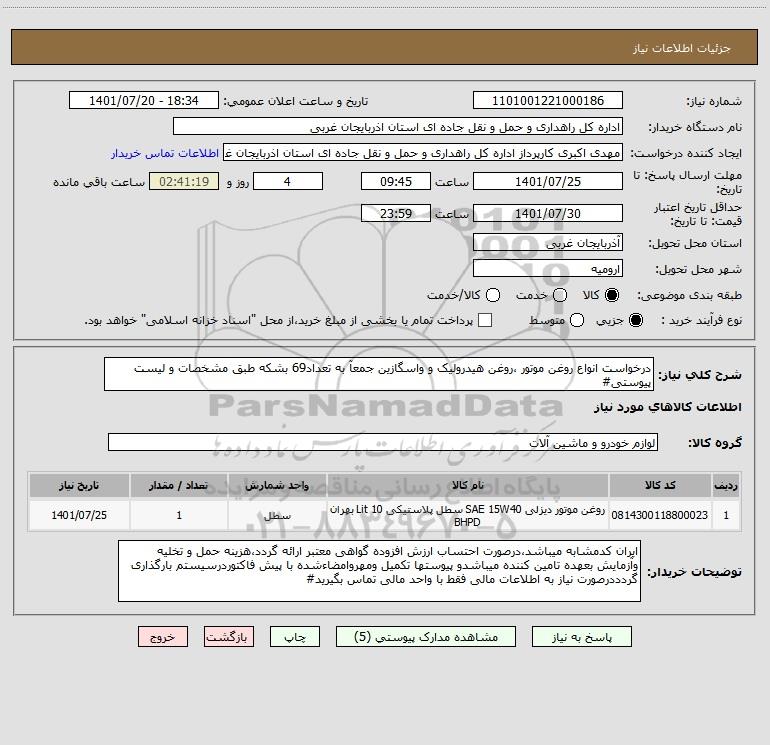Open مشاهده مدارک پیوستی (5) attachments

[x=426, y=636]
